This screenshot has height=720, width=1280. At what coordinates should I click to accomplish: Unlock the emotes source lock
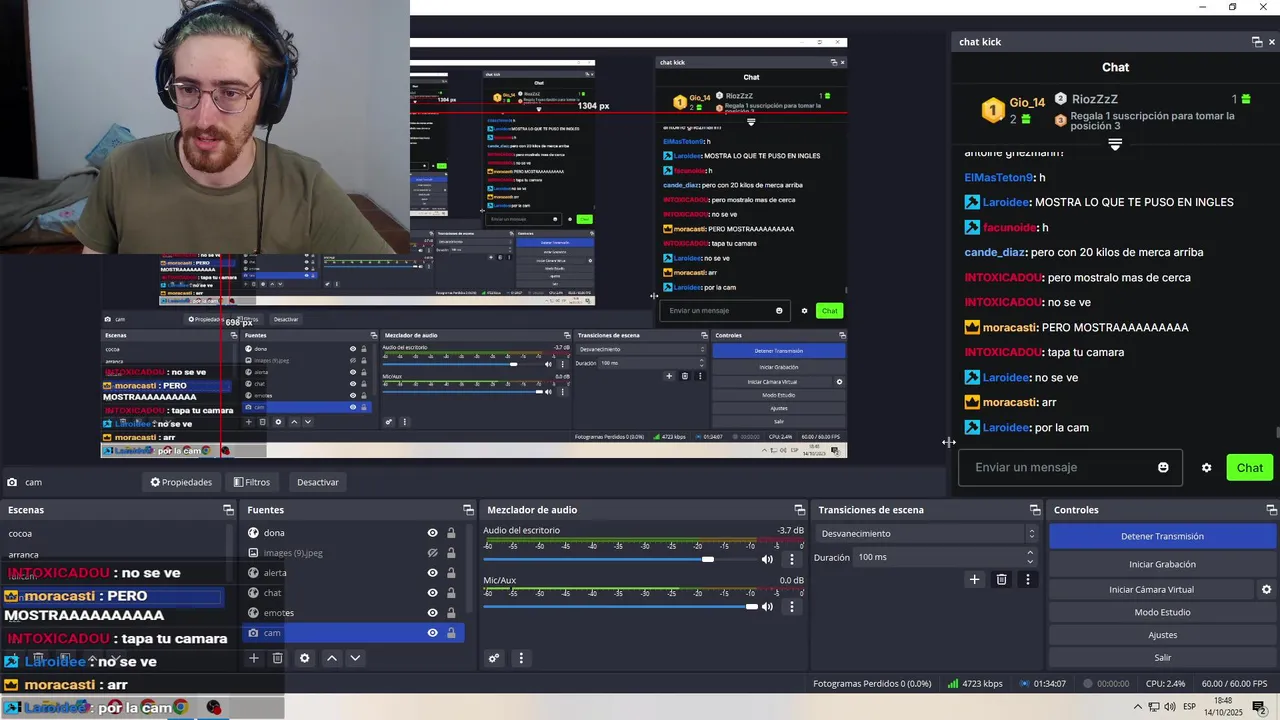click(x=451, y=613)
